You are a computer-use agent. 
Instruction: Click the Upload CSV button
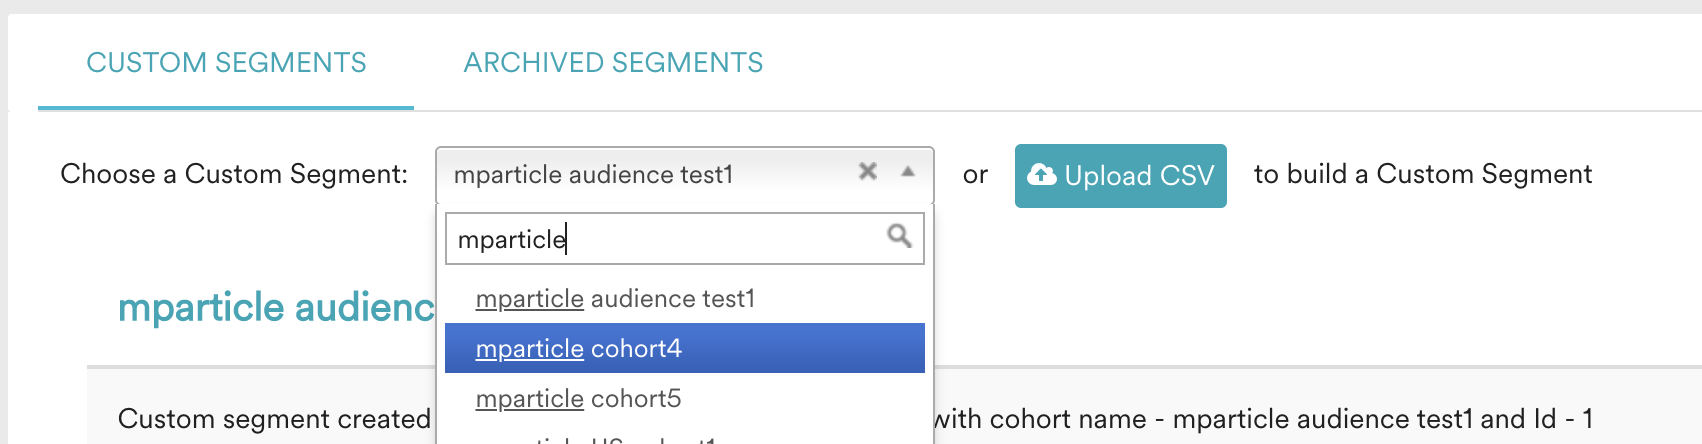click(x=1121, y=176)
